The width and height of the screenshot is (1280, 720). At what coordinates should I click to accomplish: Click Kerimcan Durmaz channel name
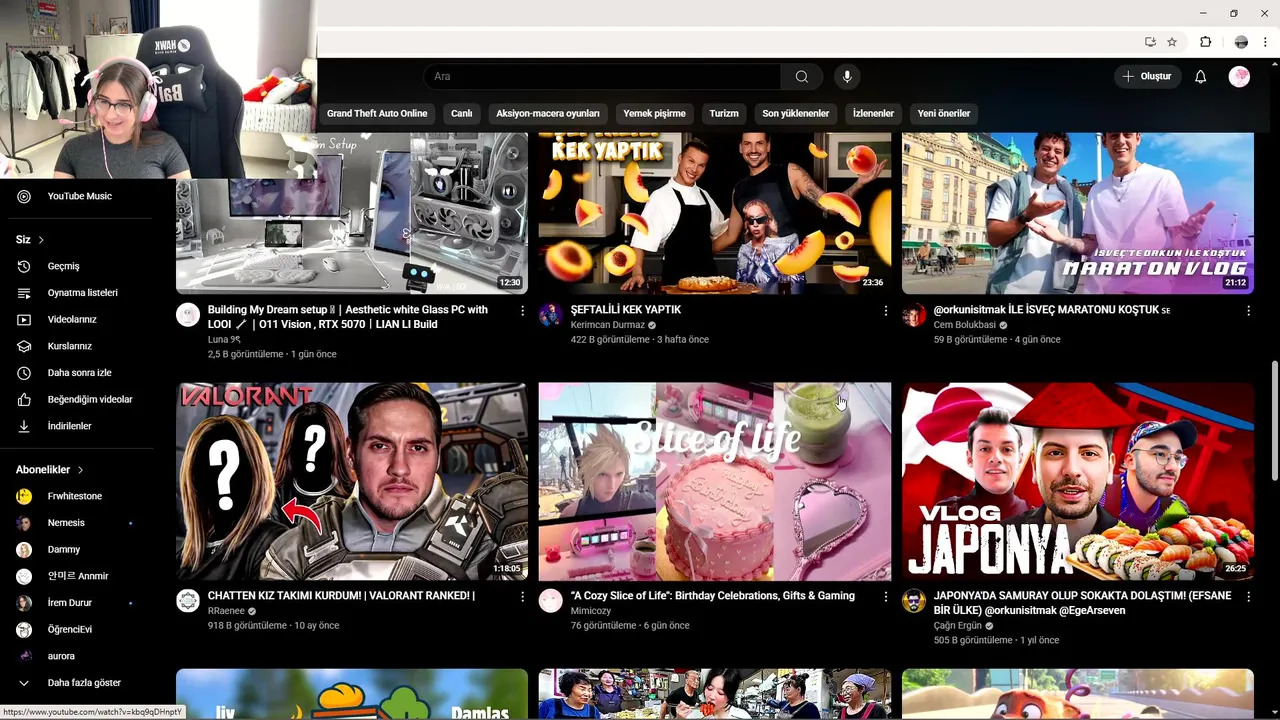pos(607,325)
